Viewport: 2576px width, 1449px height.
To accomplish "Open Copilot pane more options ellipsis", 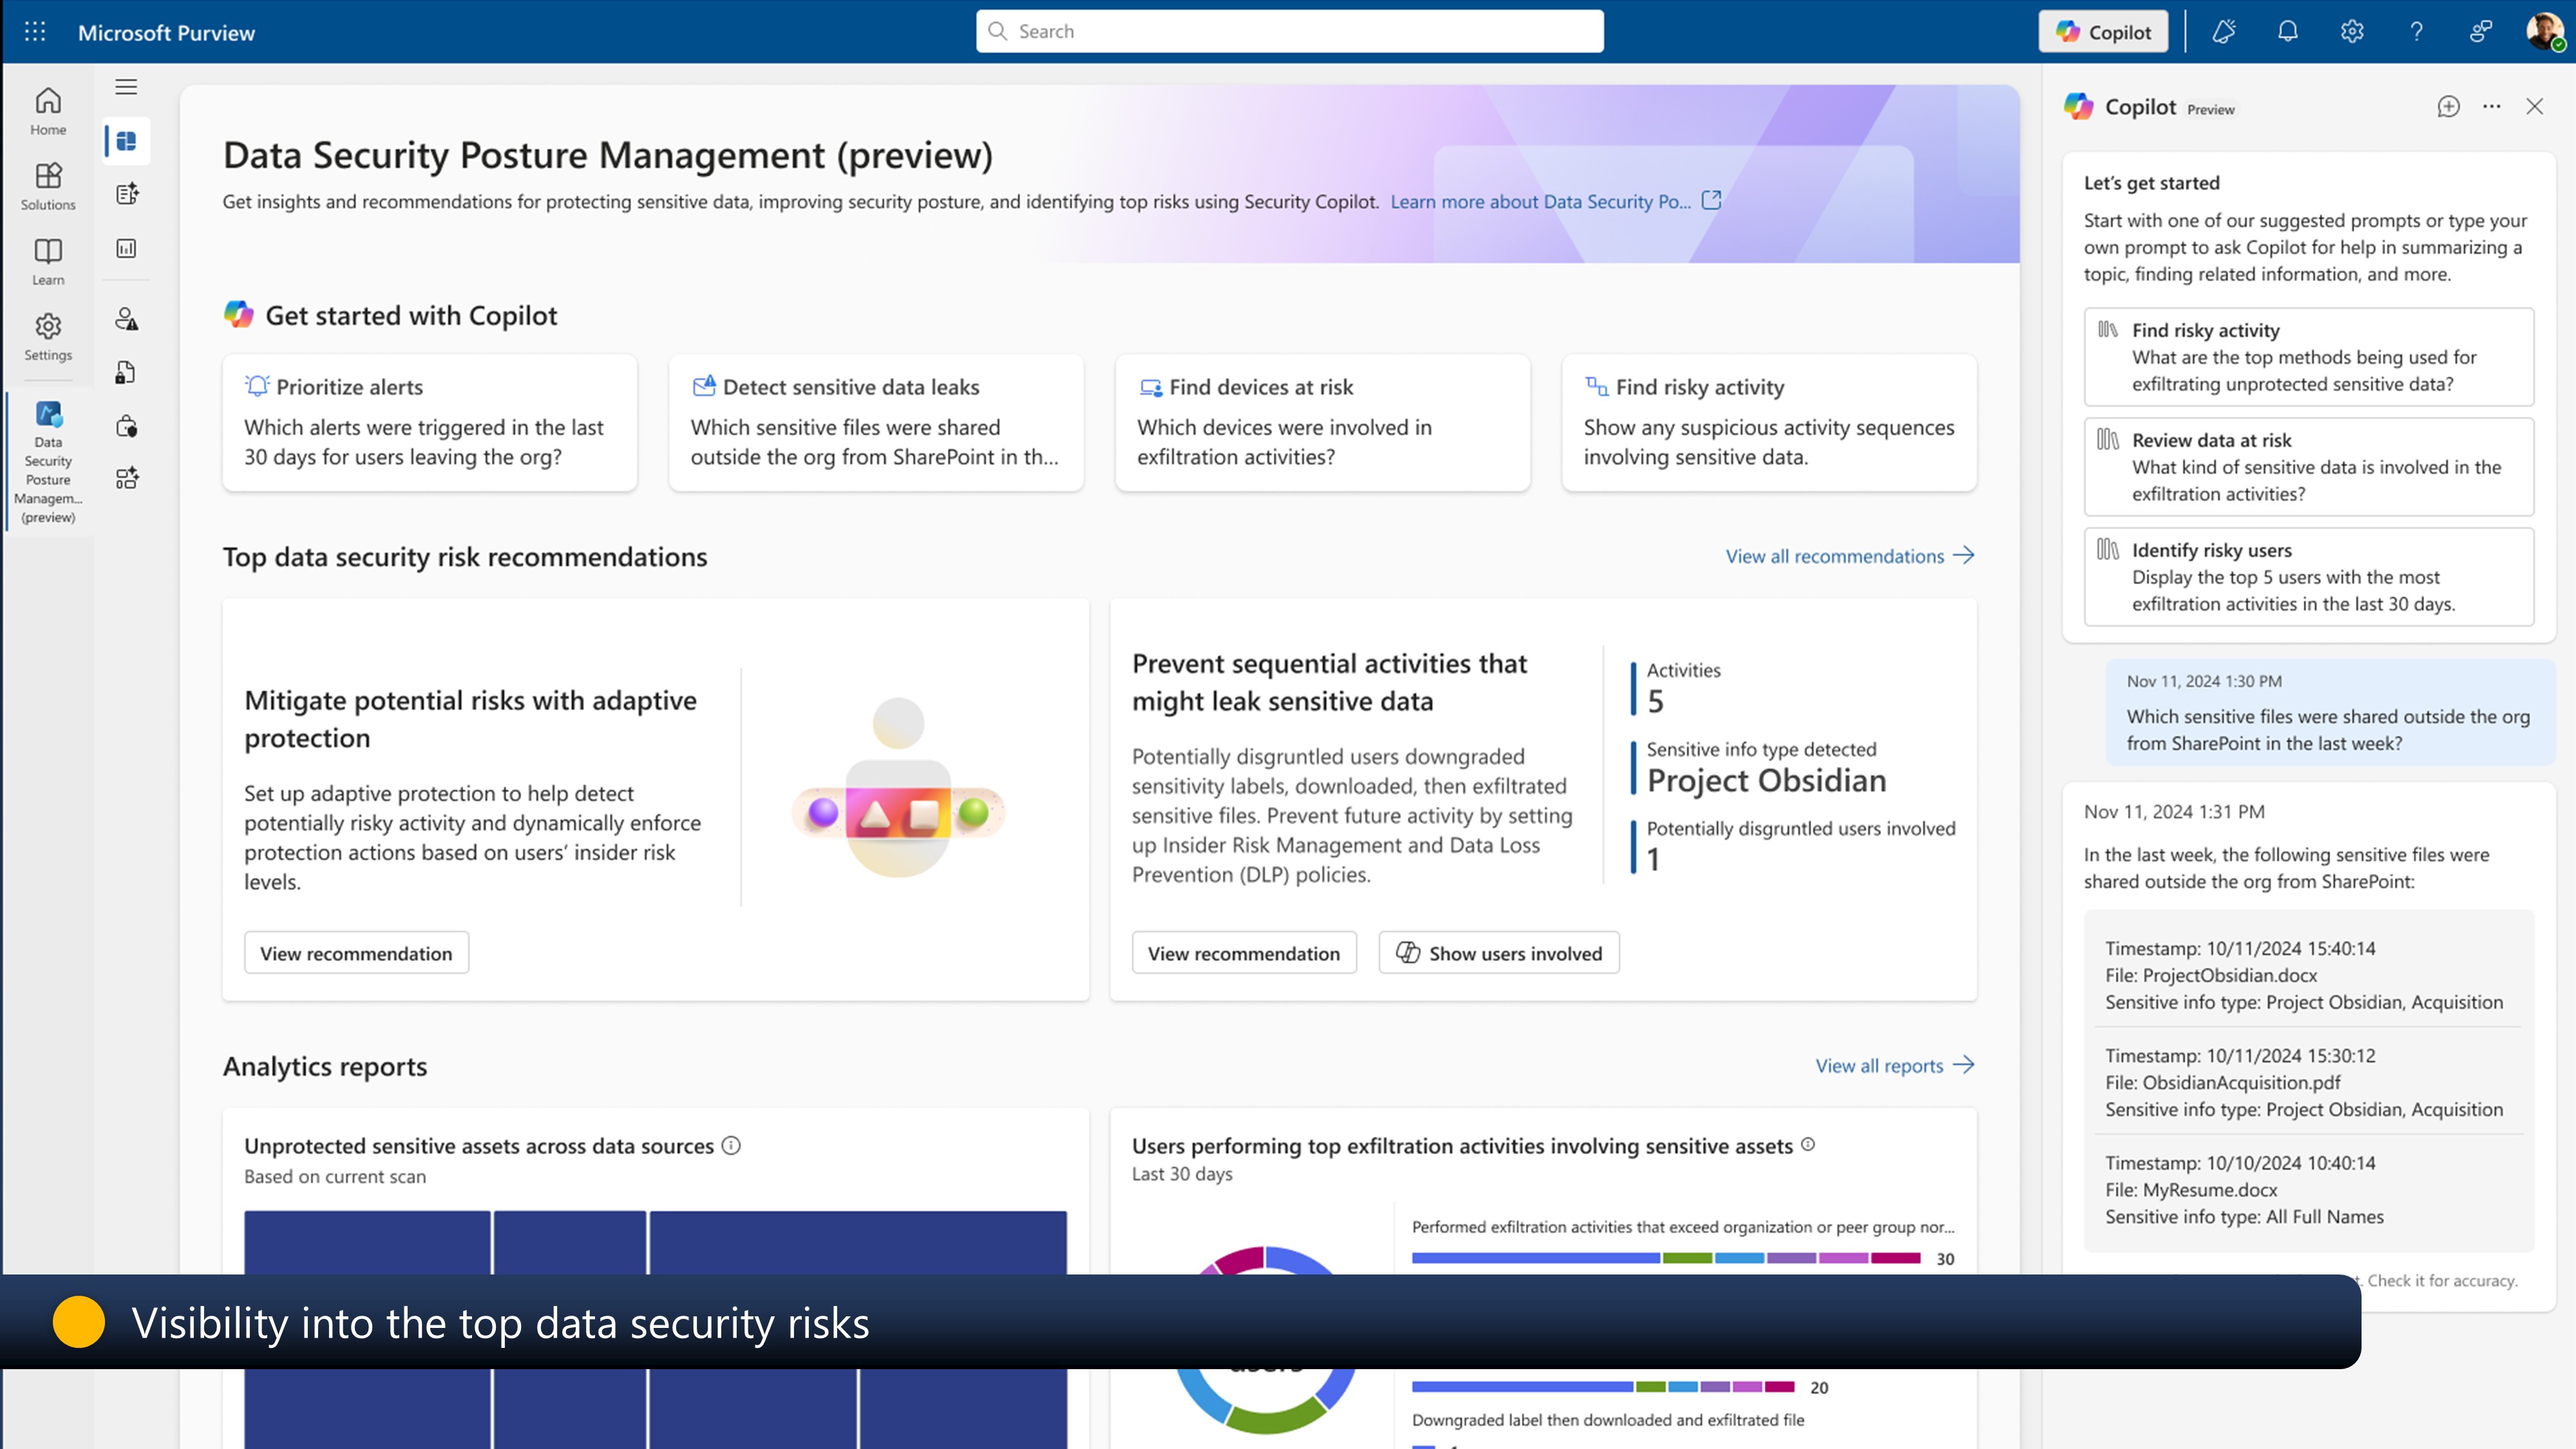I will [x=2491, y=107].
